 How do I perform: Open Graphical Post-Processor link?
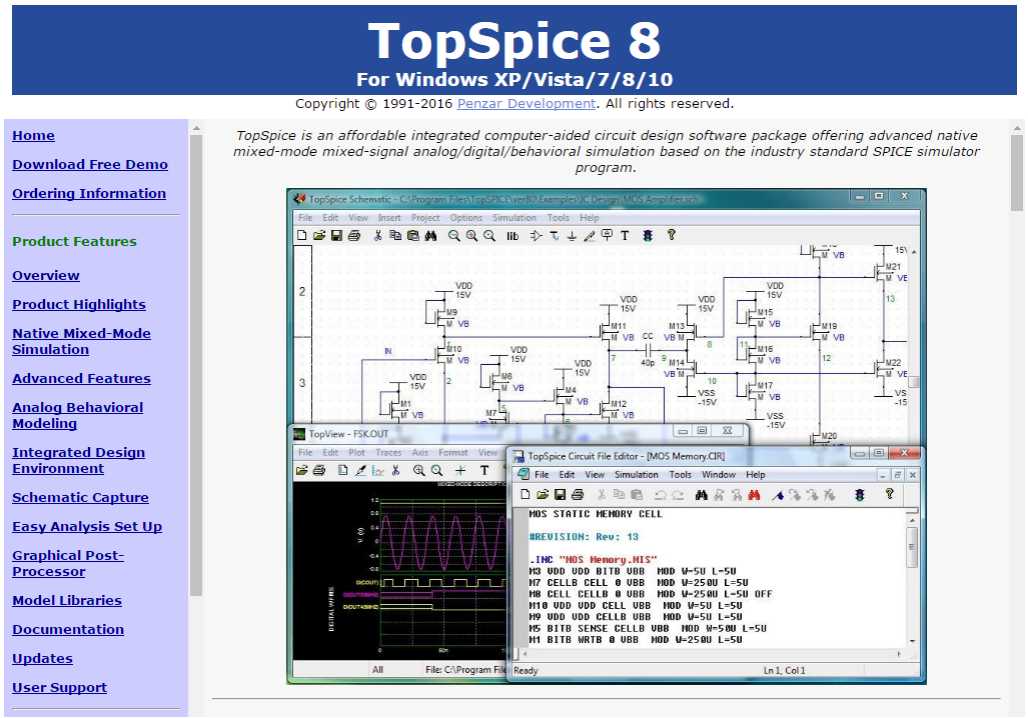point(68,563)
